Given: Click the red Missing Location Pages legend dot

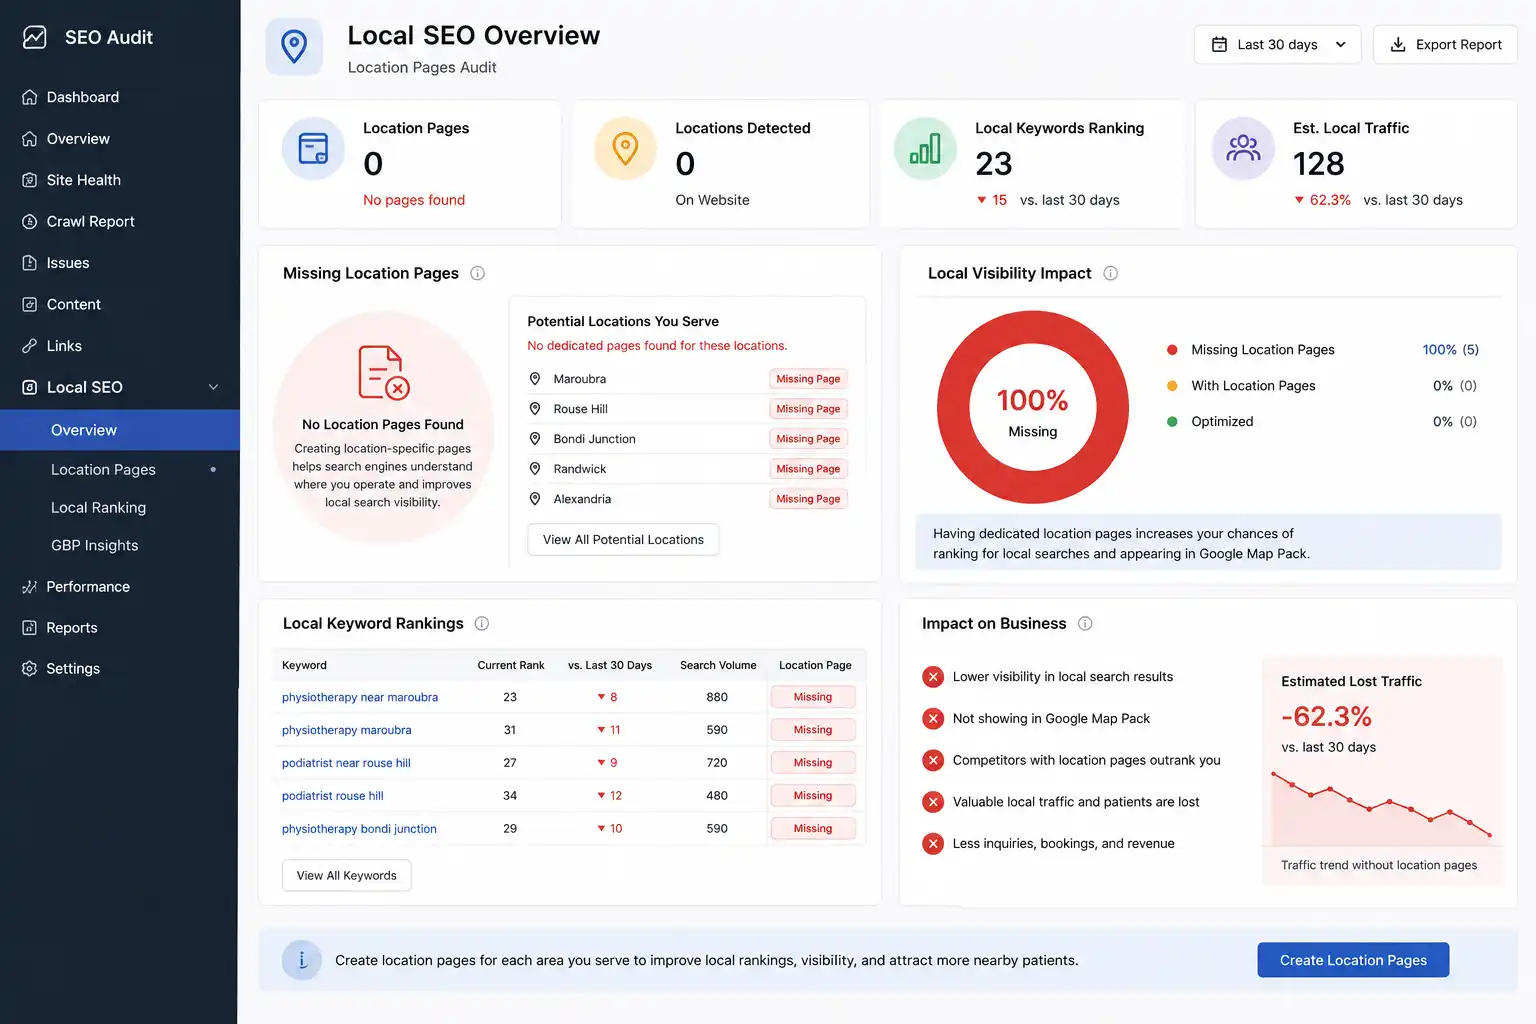Looking at the screenshot, I should click(x=1172, y=350).
